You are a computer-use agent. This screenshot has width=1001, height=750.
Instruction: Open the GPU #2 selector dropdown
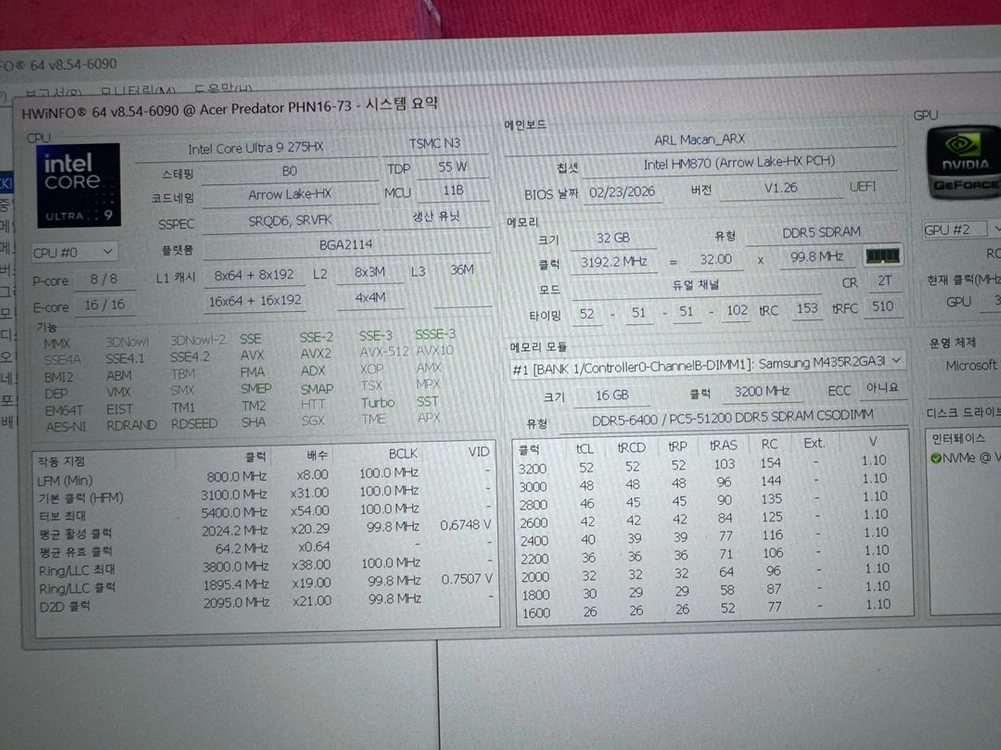point(961,229)
